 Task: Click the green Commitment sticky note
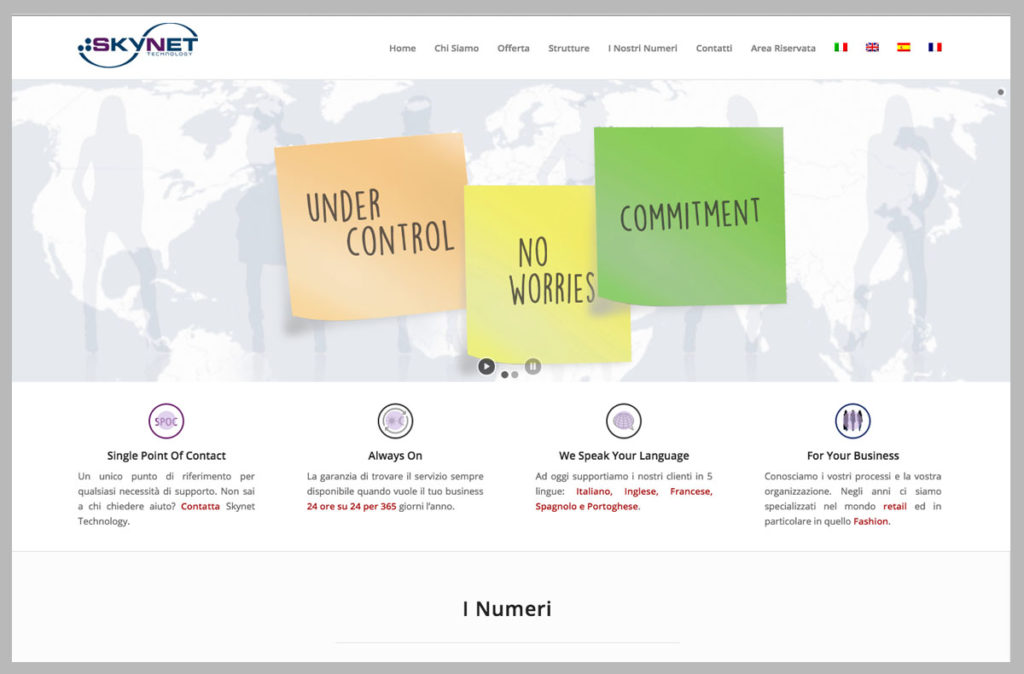[x=690, y=216]
